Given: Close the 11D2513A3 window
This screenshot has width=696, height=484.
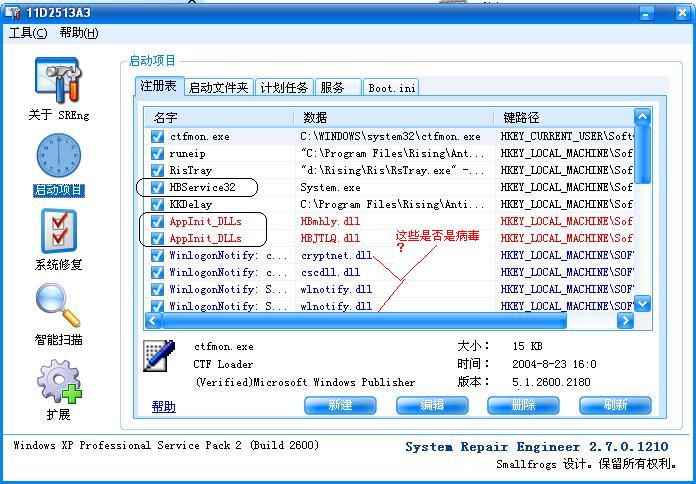Looking at the screenshot, I should (x=682, y=13).
